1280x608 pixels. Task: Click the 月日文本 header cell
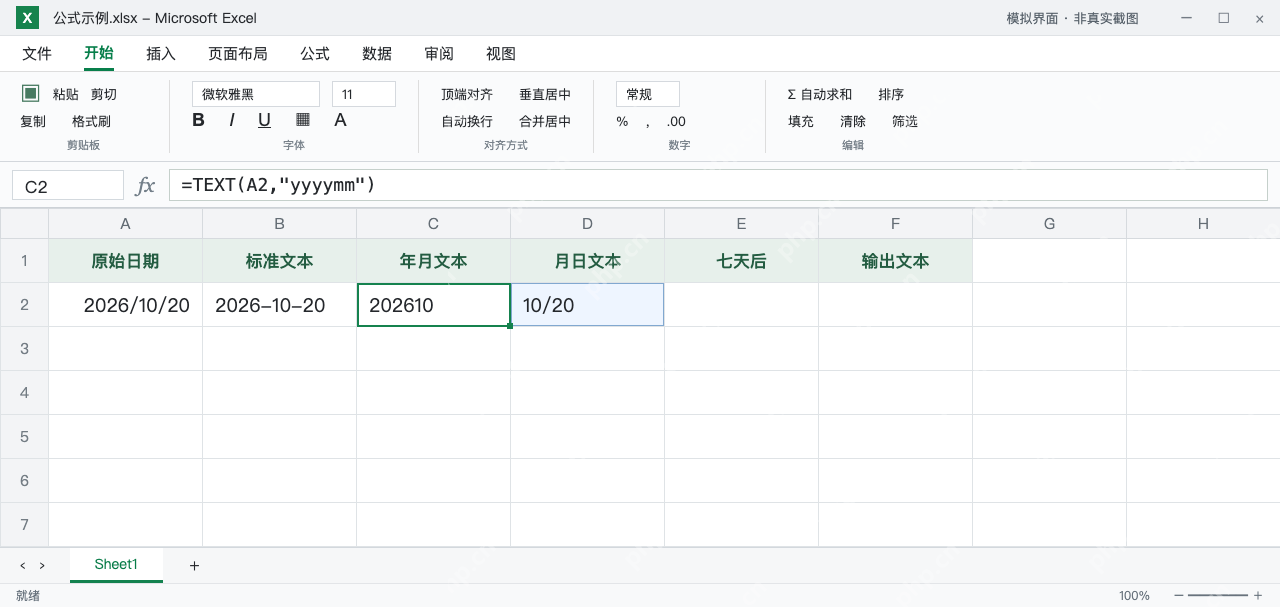click(x=587, y=261)
